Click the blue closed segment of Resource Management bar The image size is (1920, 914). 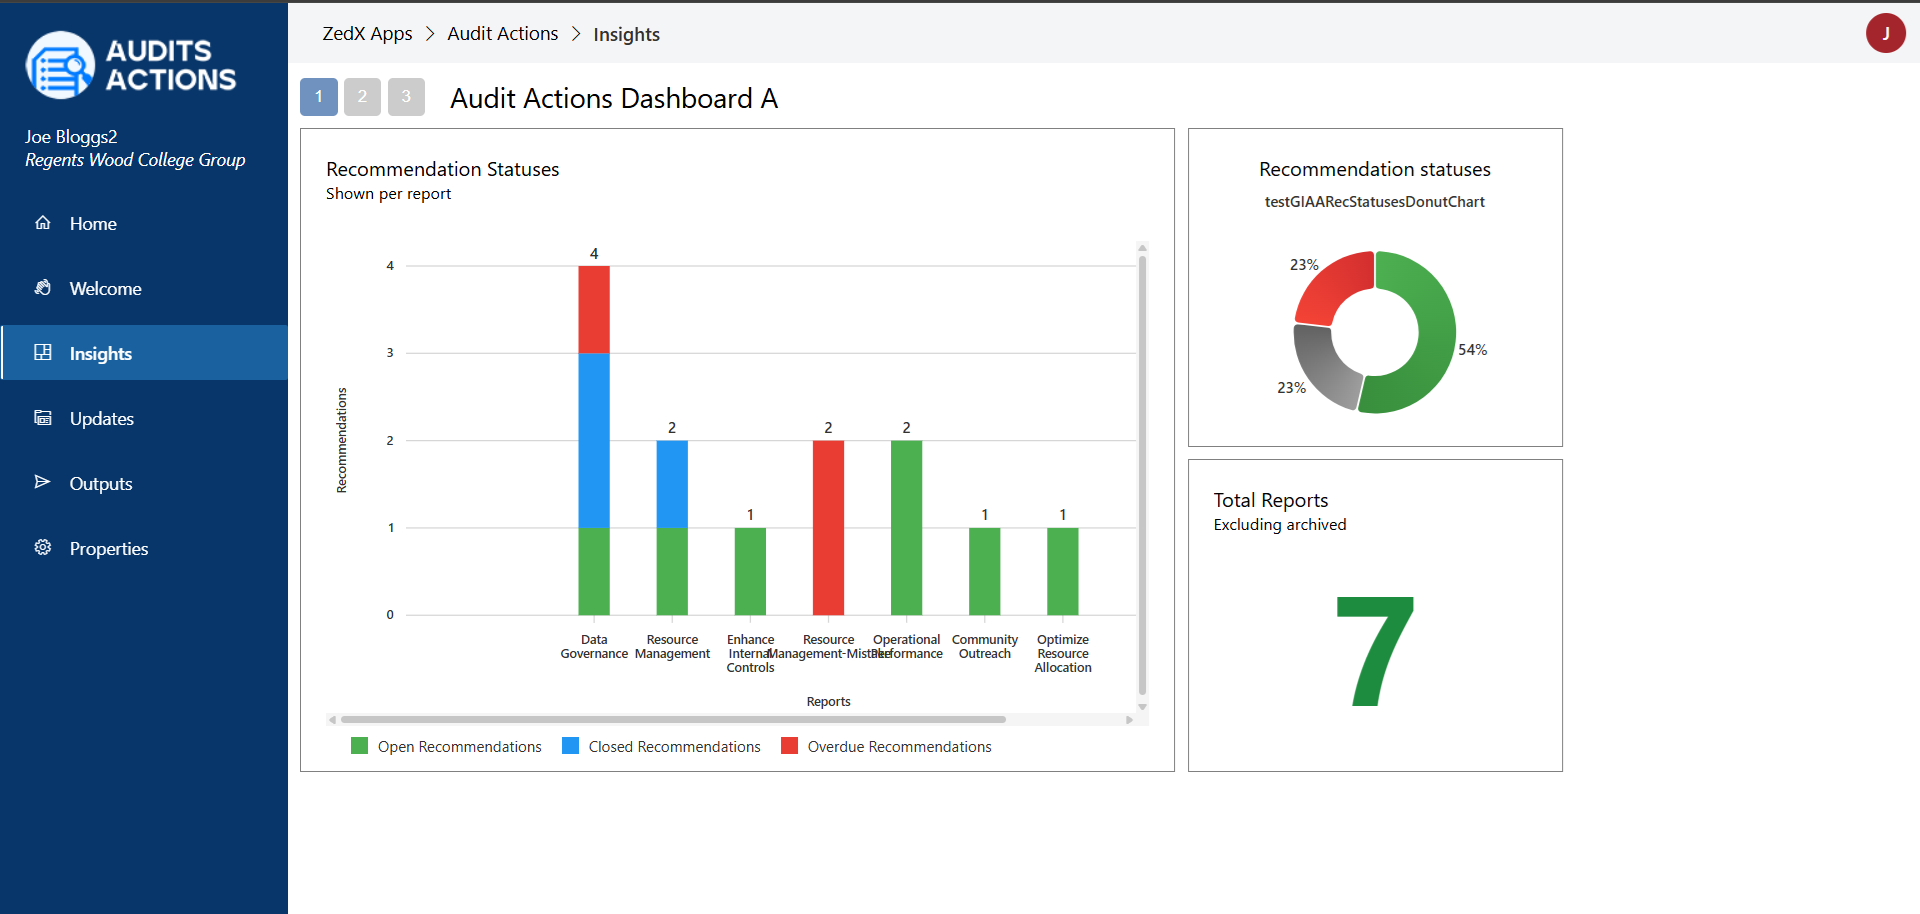click(672, 484)
